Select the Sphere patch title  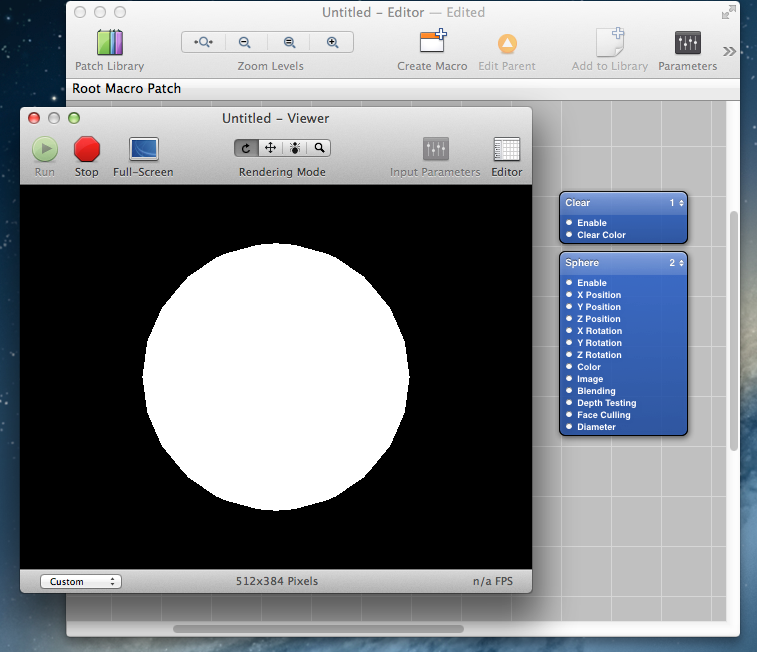(582, 263)
